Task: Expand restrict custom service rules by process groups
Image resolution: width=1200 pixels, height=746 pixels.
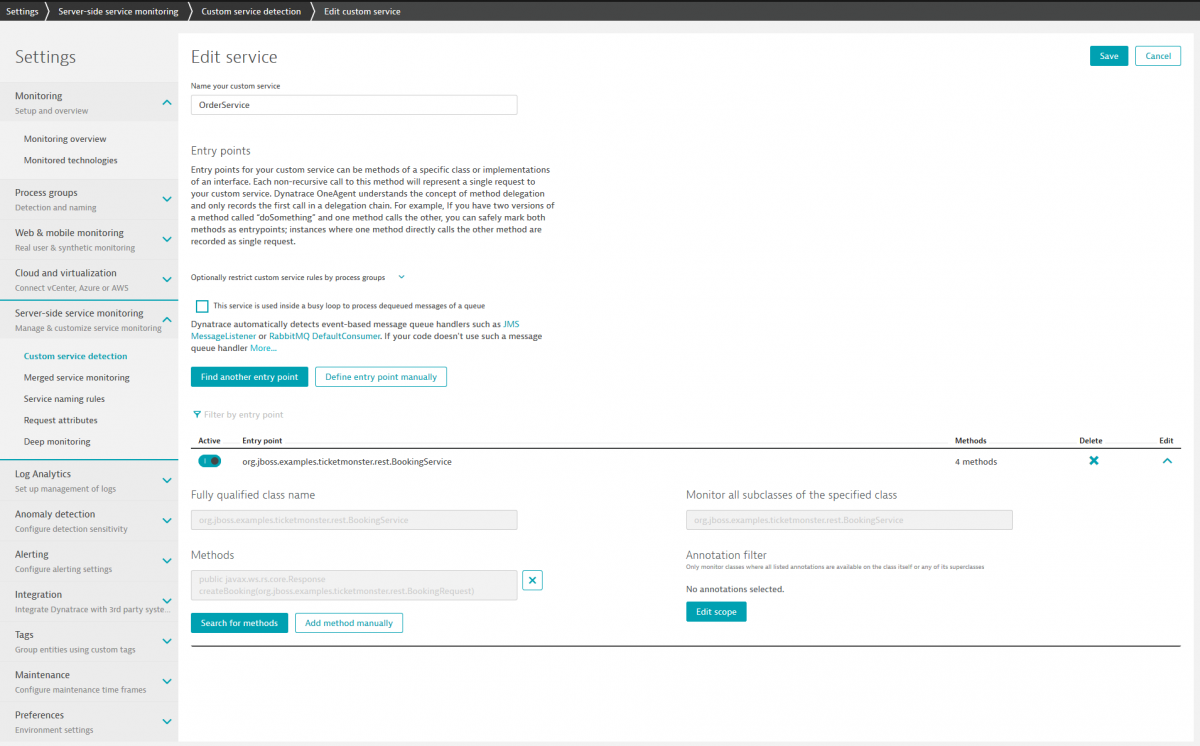Action: 400,277
